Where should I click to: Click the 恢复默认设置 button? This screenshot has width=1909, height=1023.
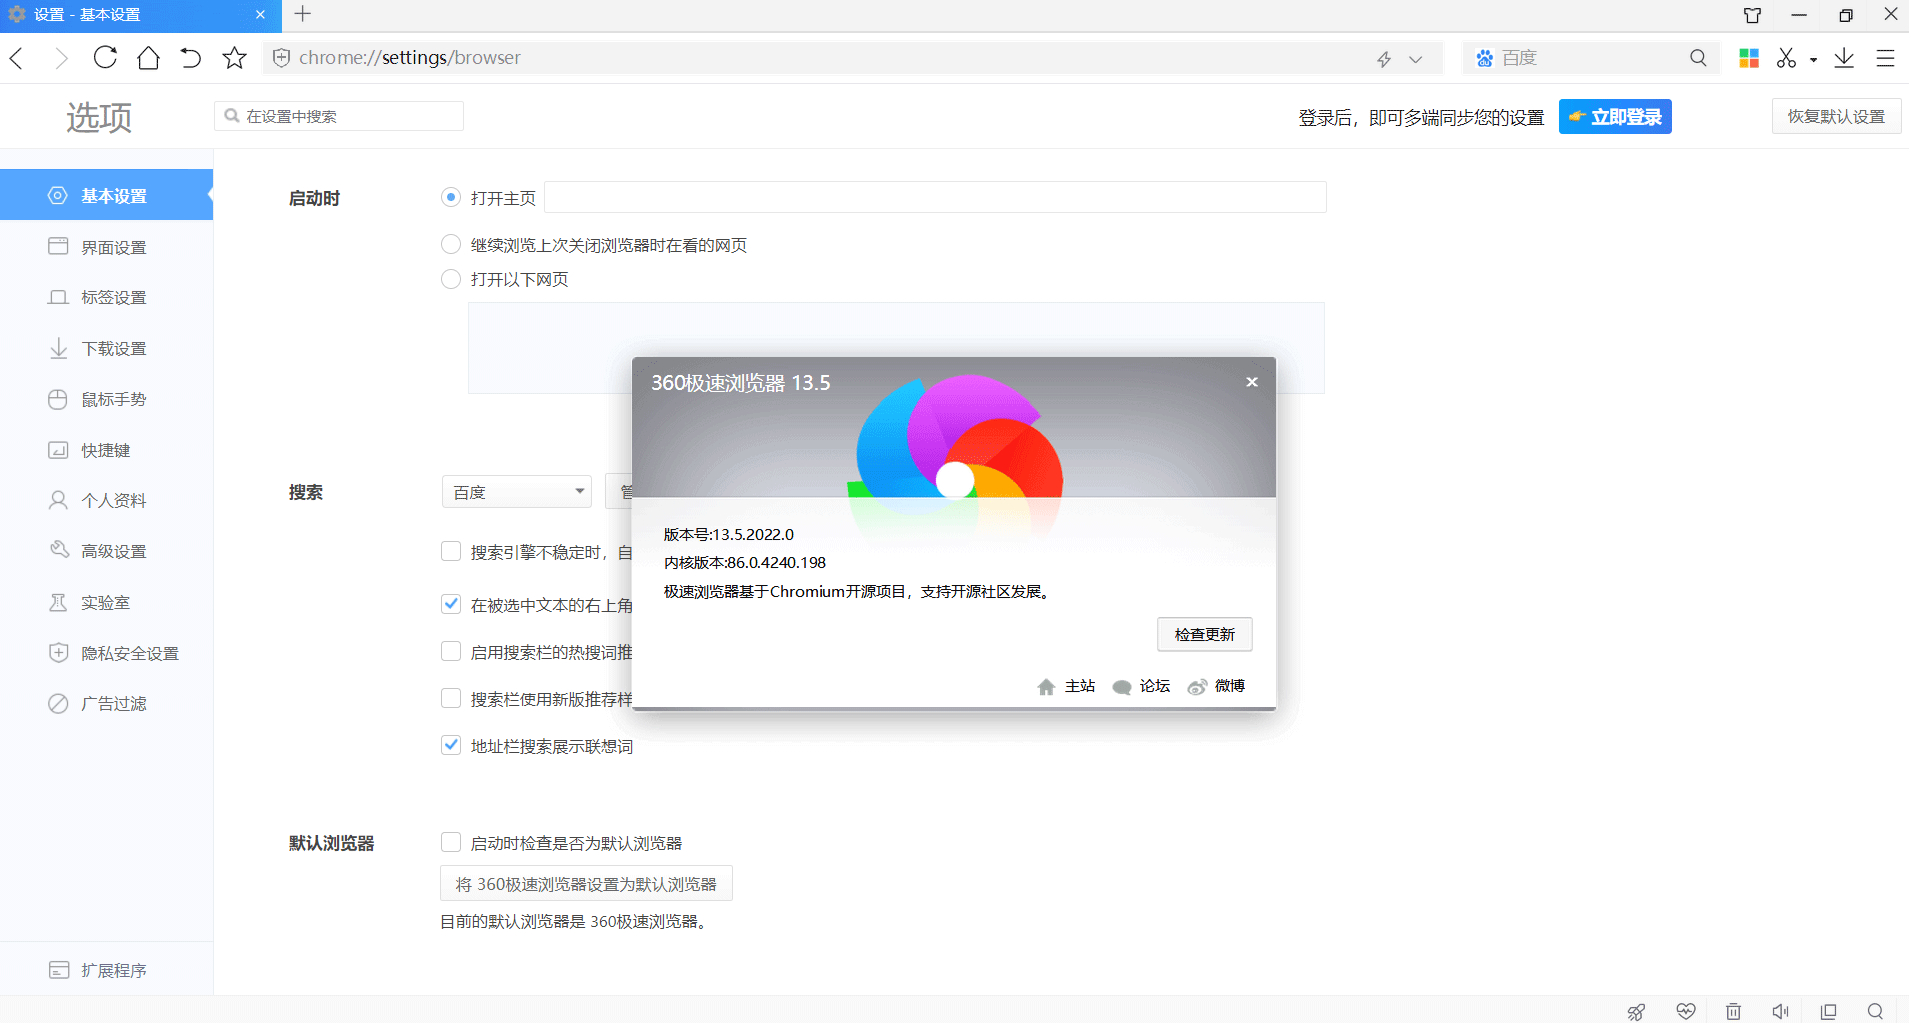pyautogui.click(x=1836, y=116)
